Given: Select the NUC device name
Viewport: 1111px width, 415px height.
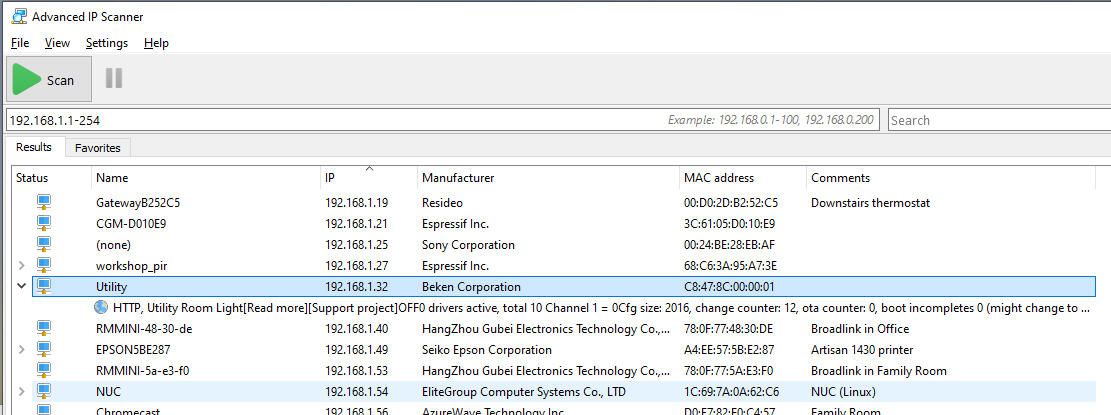Looking at the screenshot, I should coord(108,392).
